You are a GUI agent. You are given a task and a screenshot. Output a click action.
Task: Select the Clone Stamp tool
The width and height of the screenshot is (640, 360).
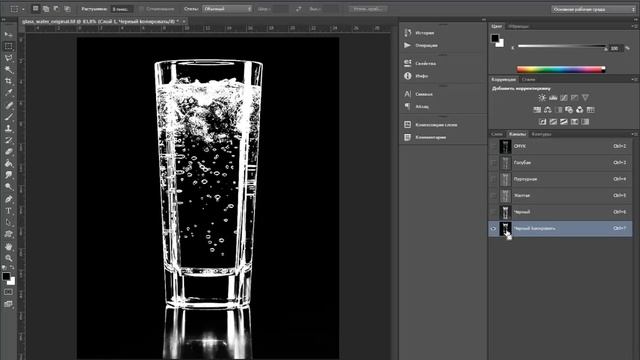pyautogui.click(x=8, y=128)
